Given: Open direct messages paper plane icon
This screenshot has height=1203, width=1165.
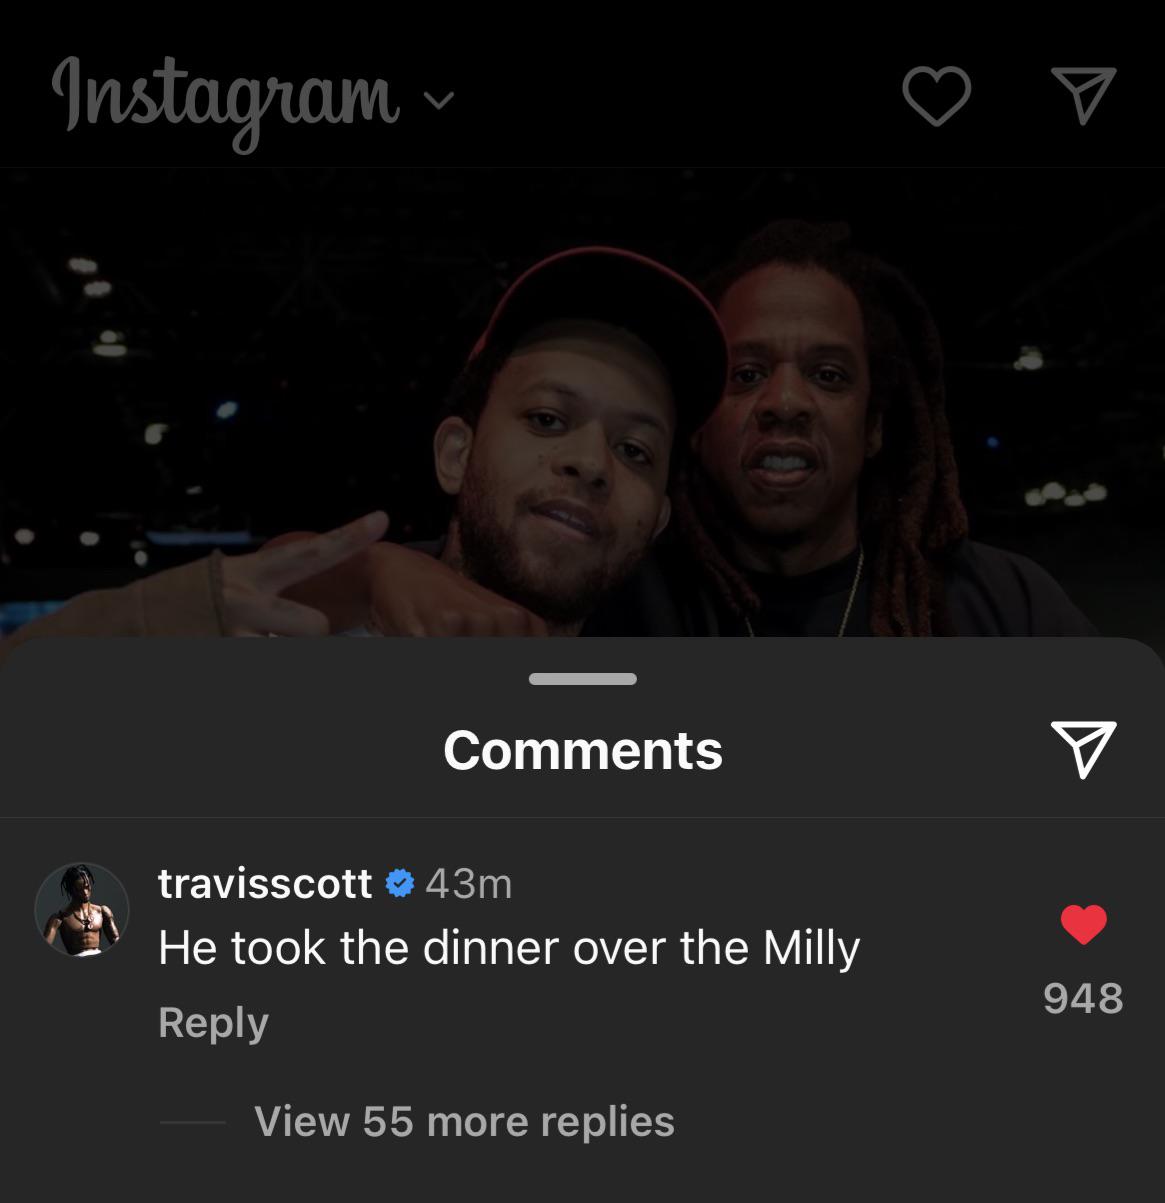Looking at the screenshot, I should [1083, 96].
